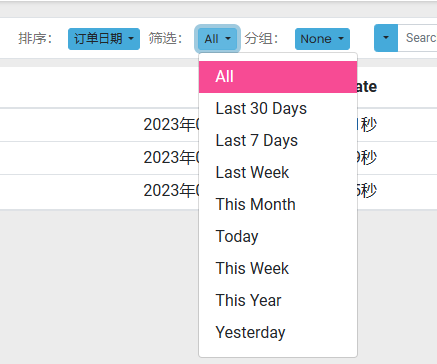Focus the Search input field
The image size is (437, 364).
[418, 38]
